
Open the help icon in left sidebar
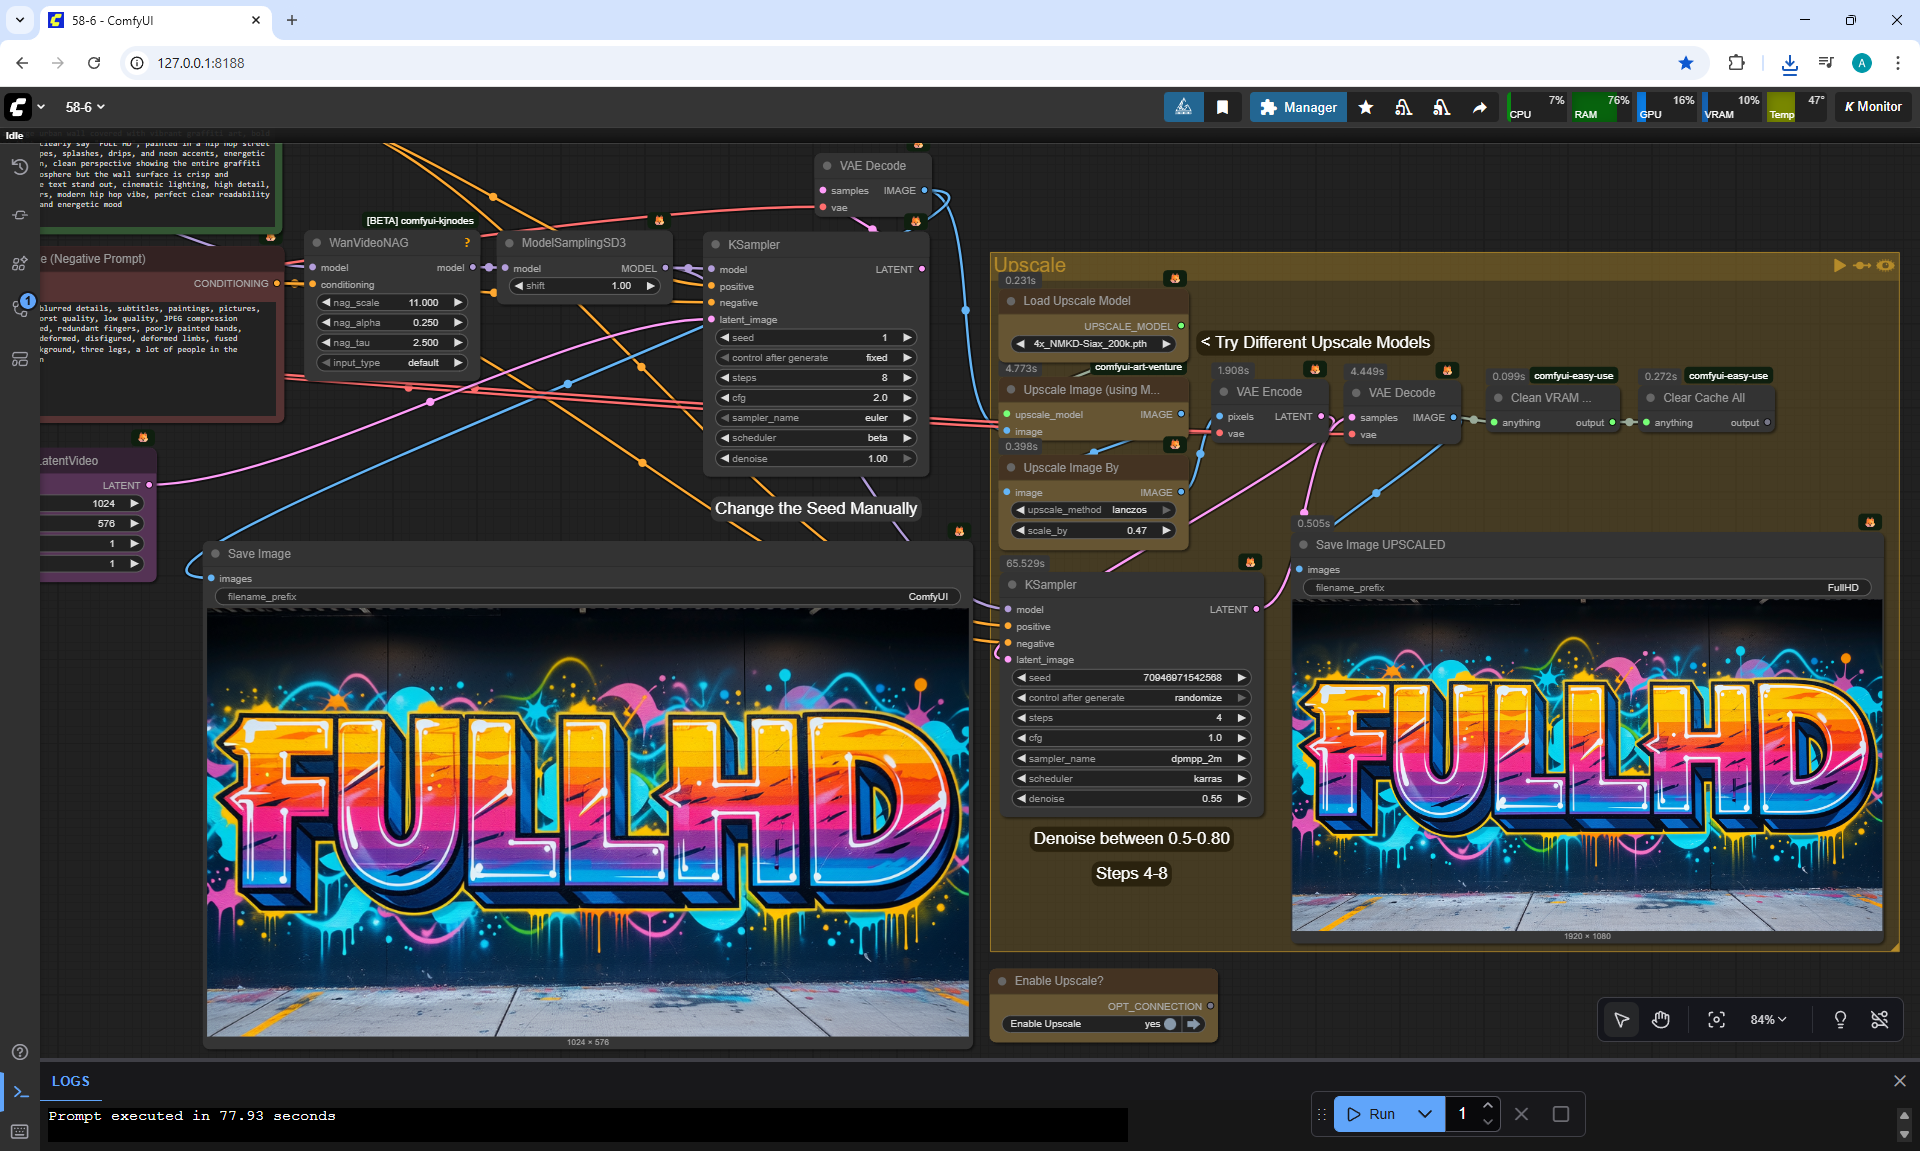(19, 1052)
